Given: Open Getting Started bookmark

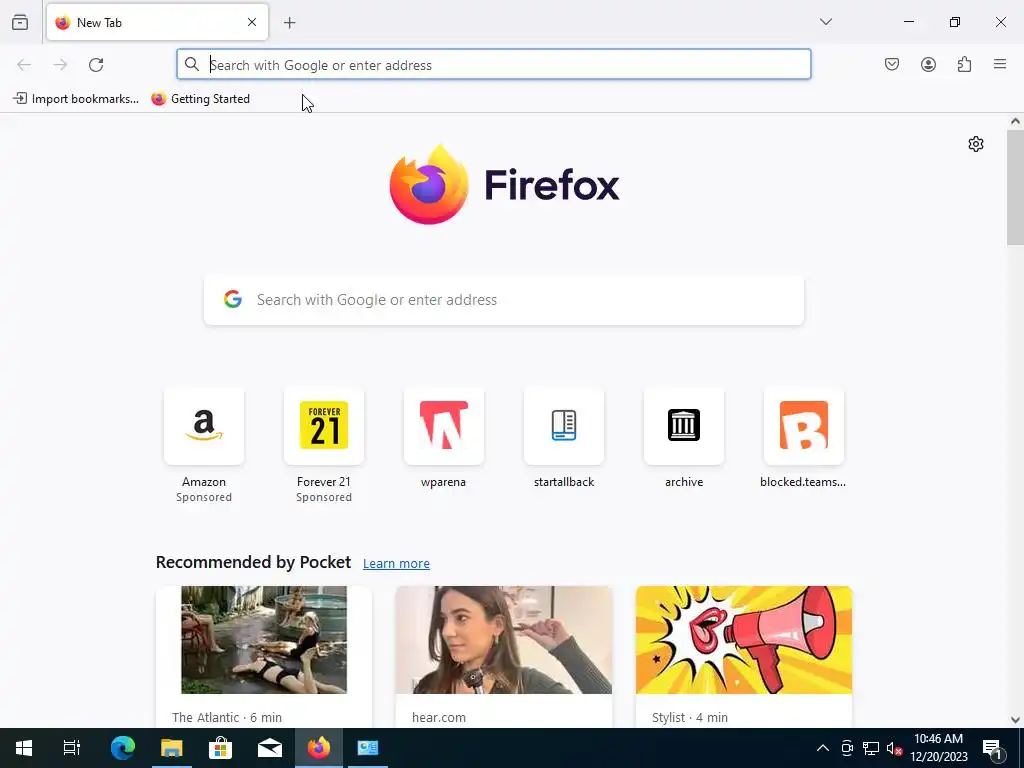Looking at the screenshot, I should [200, 99].
